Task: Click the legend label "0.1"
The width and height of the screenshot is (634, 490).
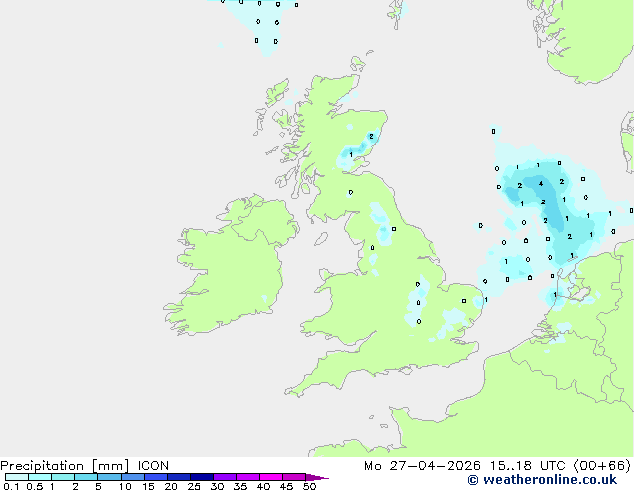Action: (11, 486)
